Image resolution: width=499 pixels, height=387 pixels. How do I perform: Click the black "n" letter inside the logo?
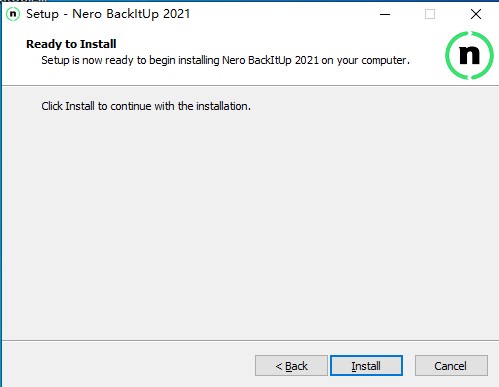point(469,55)
